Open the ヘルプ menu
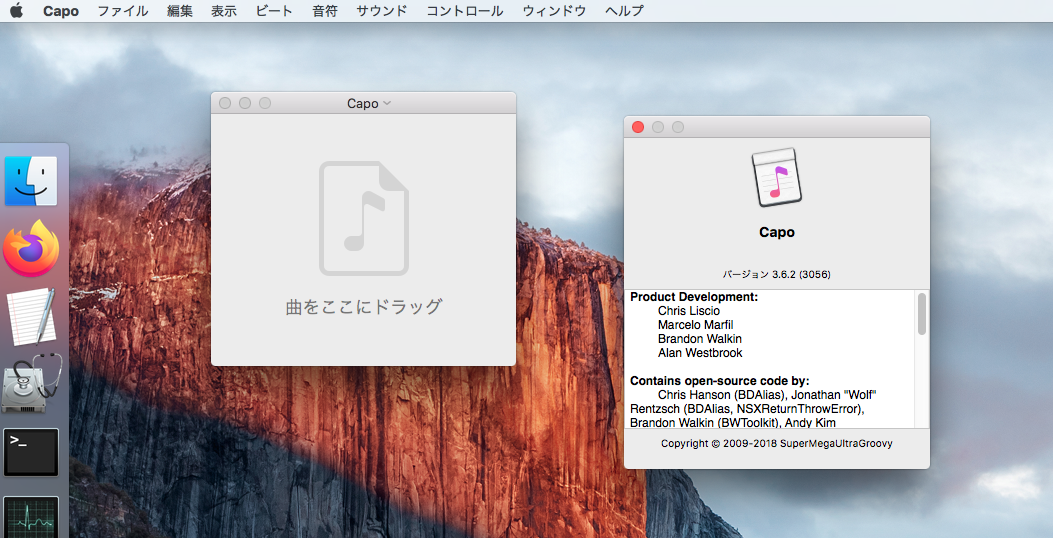 [x=624, y=11]
